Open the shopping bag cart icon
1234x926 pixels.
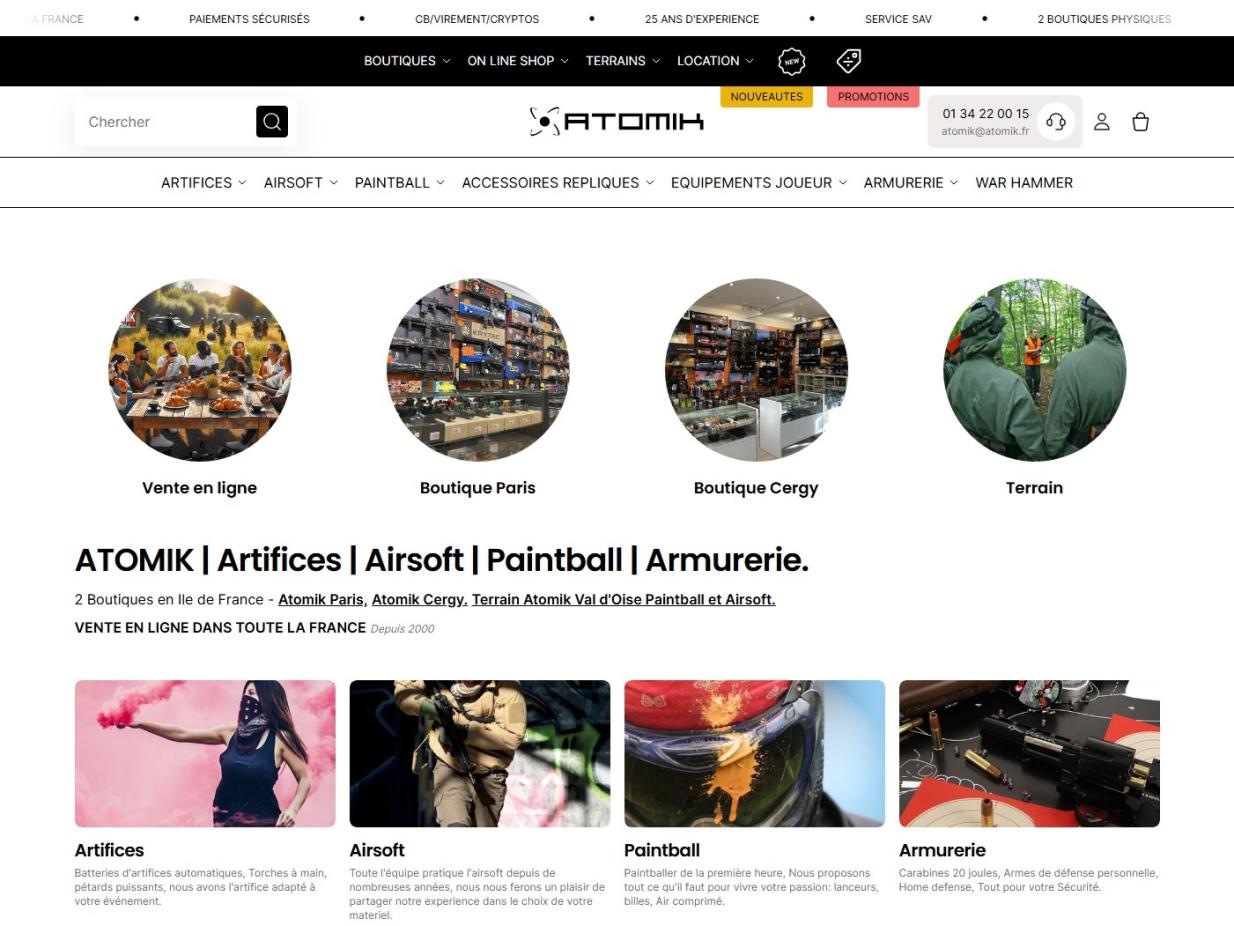pyautogui.click(x=1140, y=122)
